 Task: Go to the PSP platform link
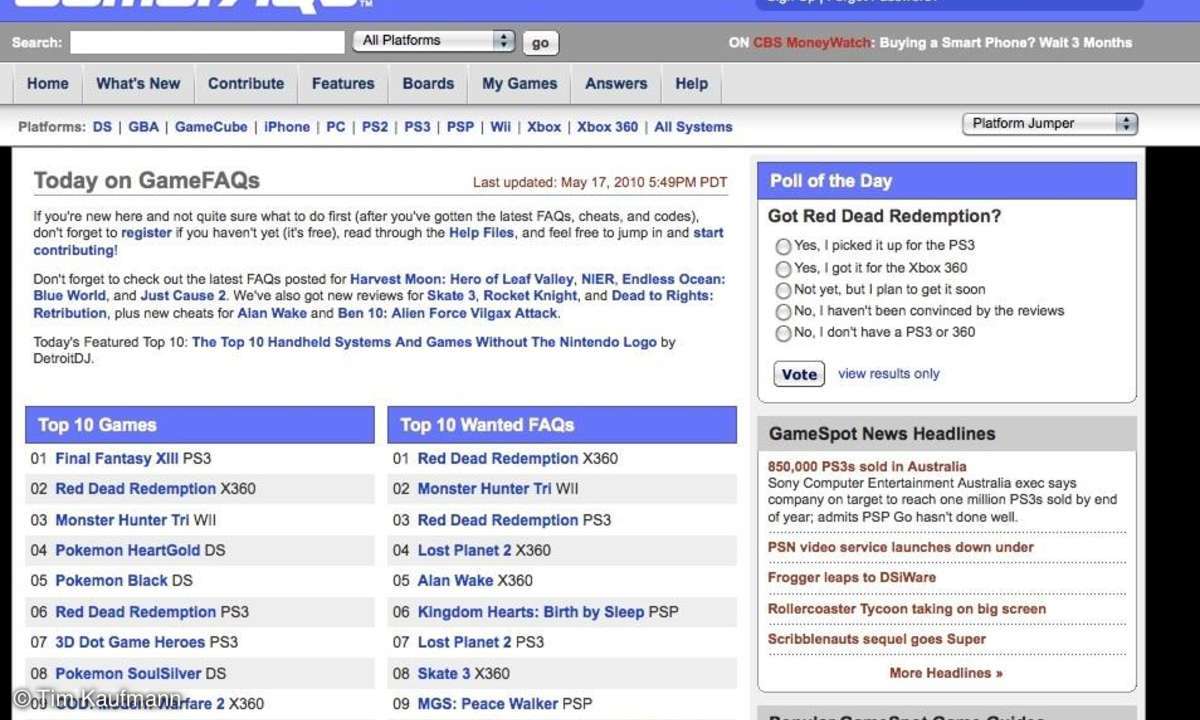pyautogui.click(x=461, y=127)
